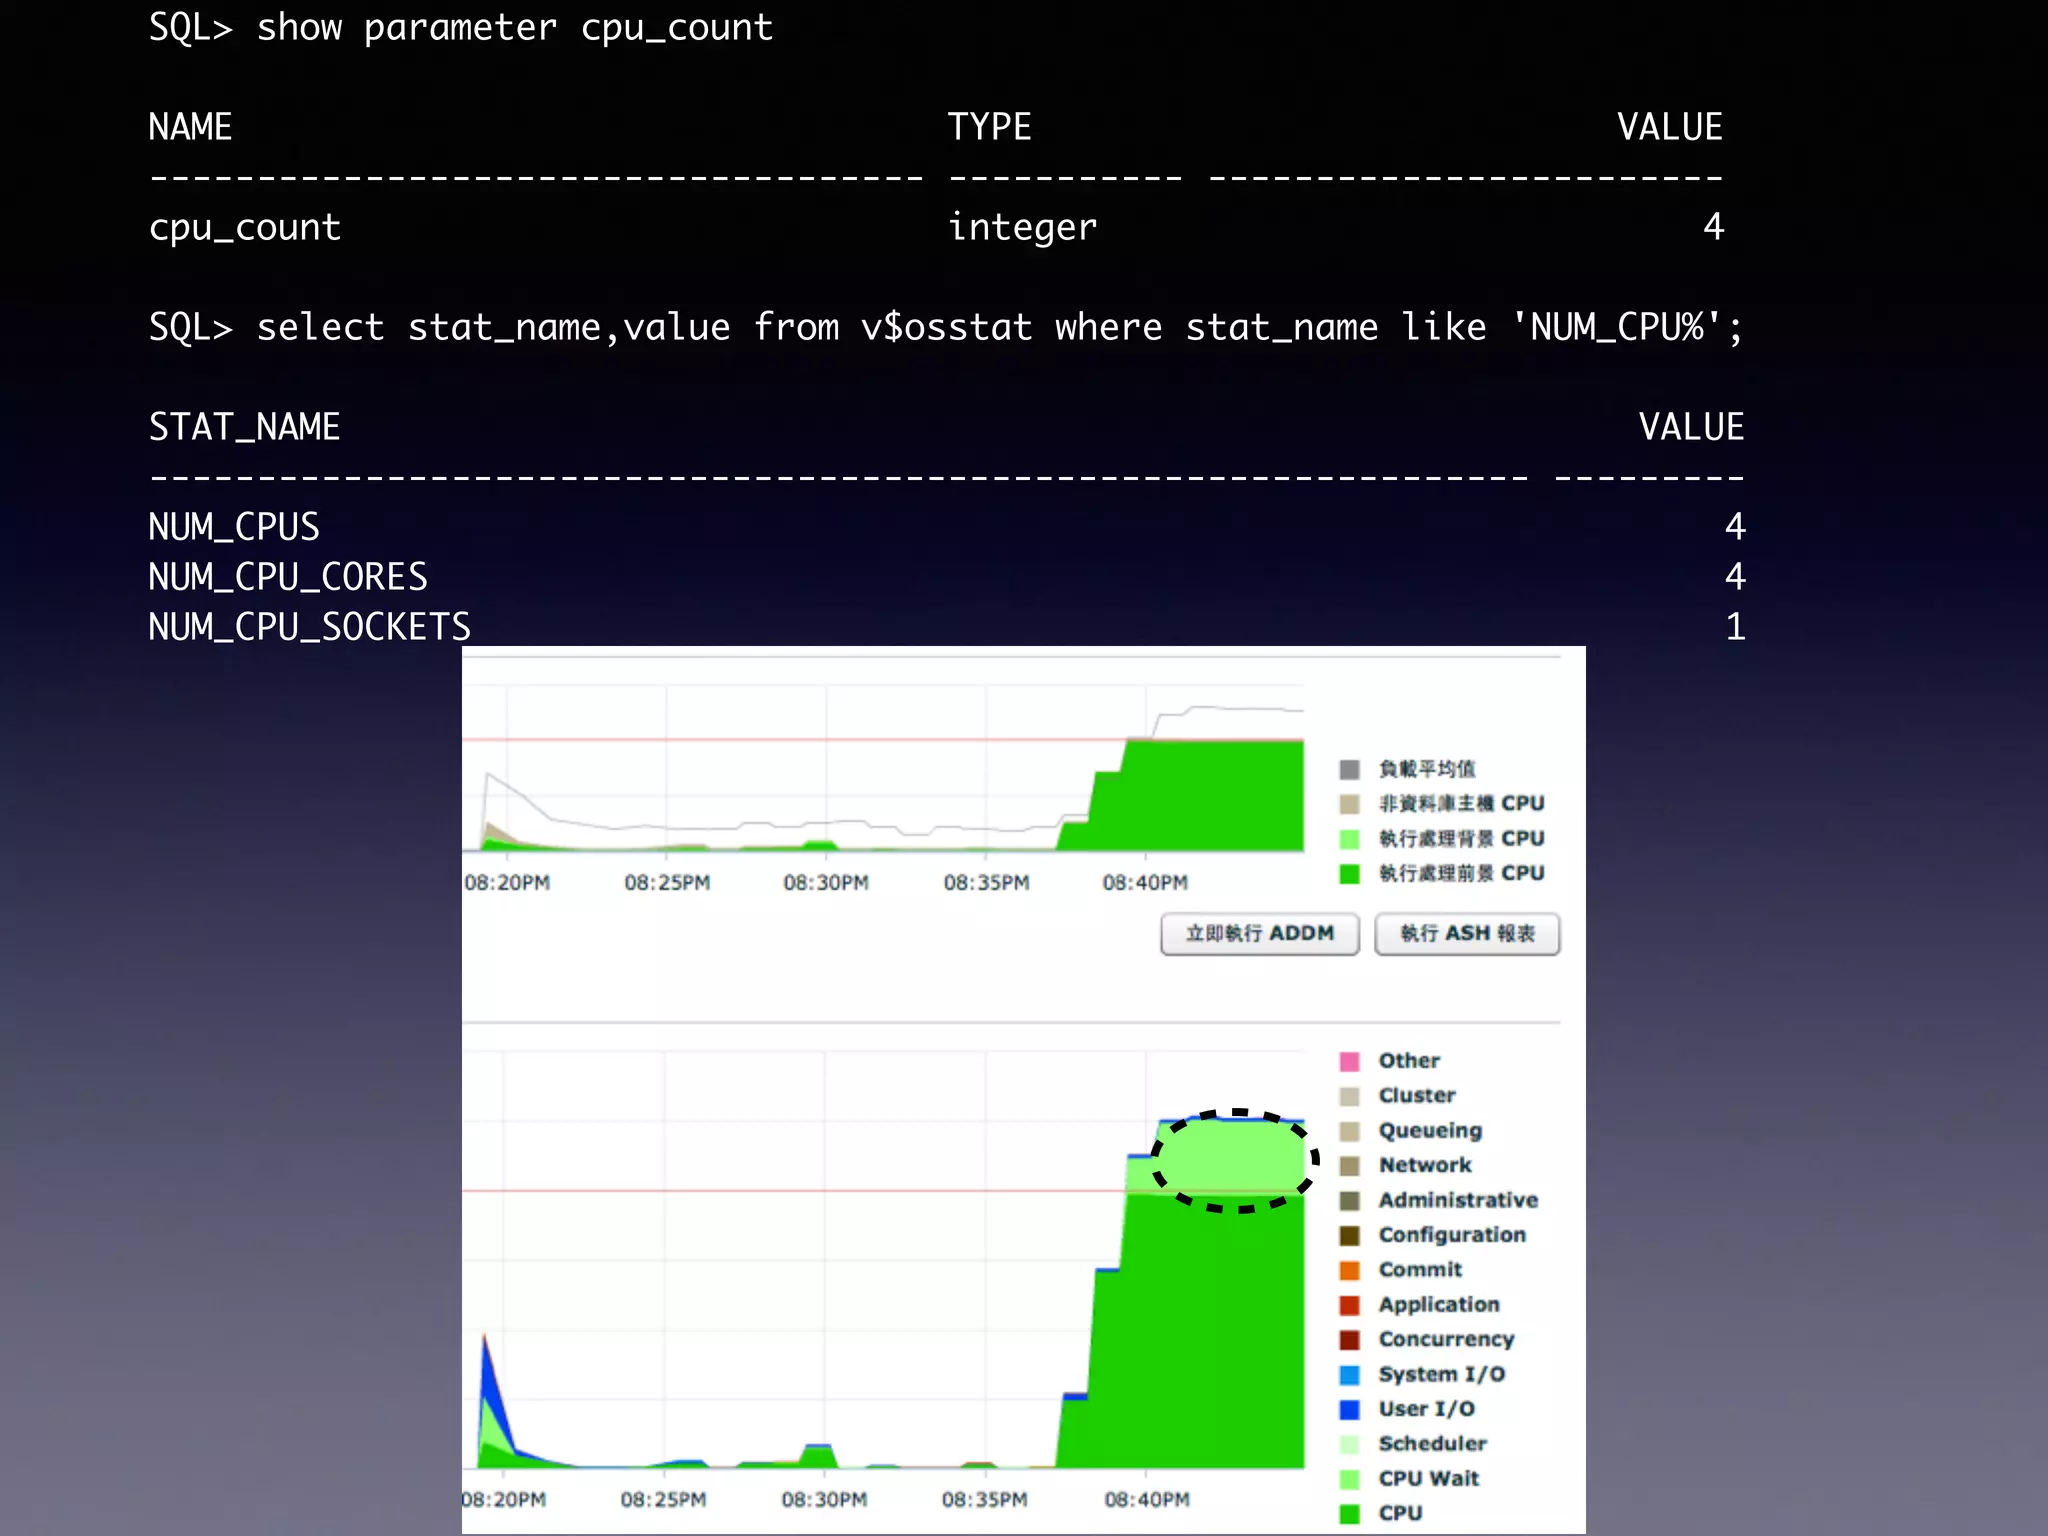Click the 立即執行 ADDM button

click(x=1259, y=933)
